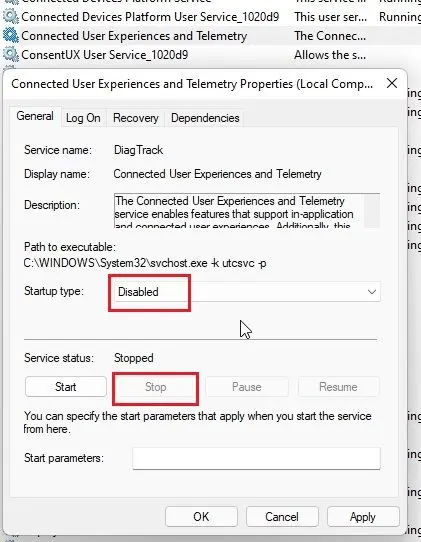Open the Recovery tab
The width and height of the screenshot is (421, 542).
pos(135,118)
